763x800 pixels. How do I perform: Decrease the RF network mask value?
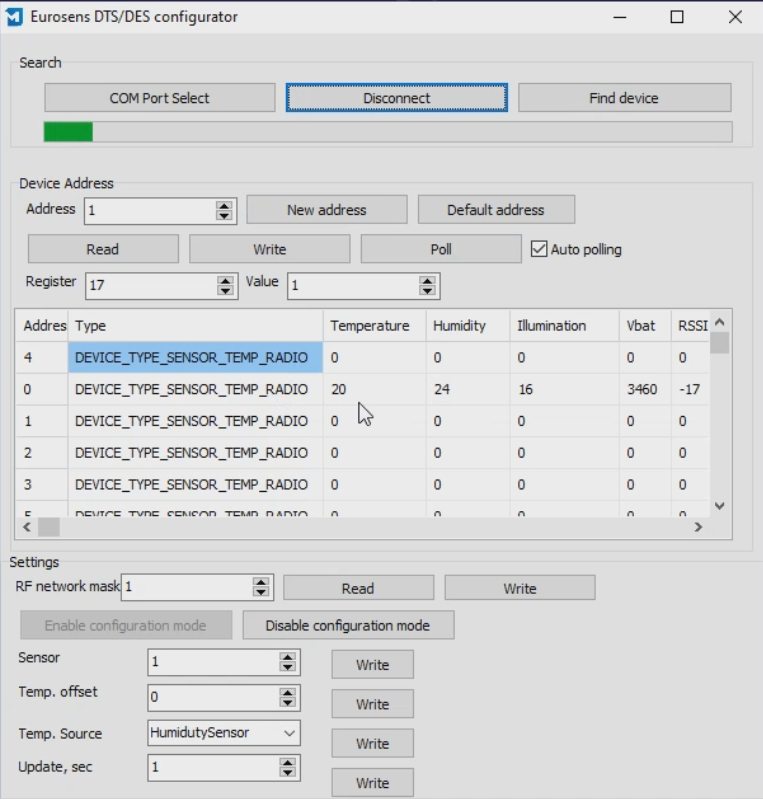[261, 592]
